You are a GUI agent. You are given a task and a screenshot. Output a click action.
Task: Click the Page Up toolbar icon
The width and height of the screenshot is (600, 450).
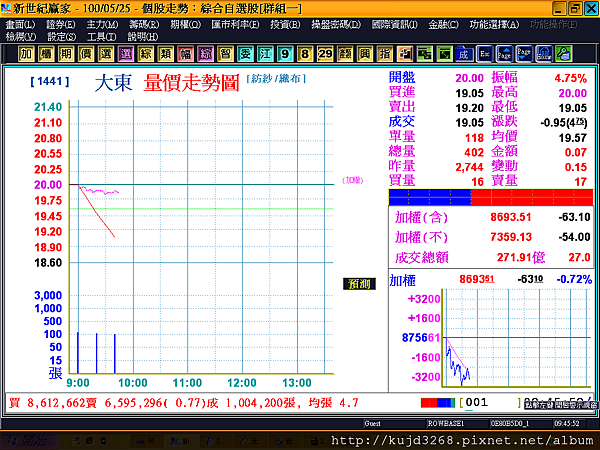click(x=504, y=54)
